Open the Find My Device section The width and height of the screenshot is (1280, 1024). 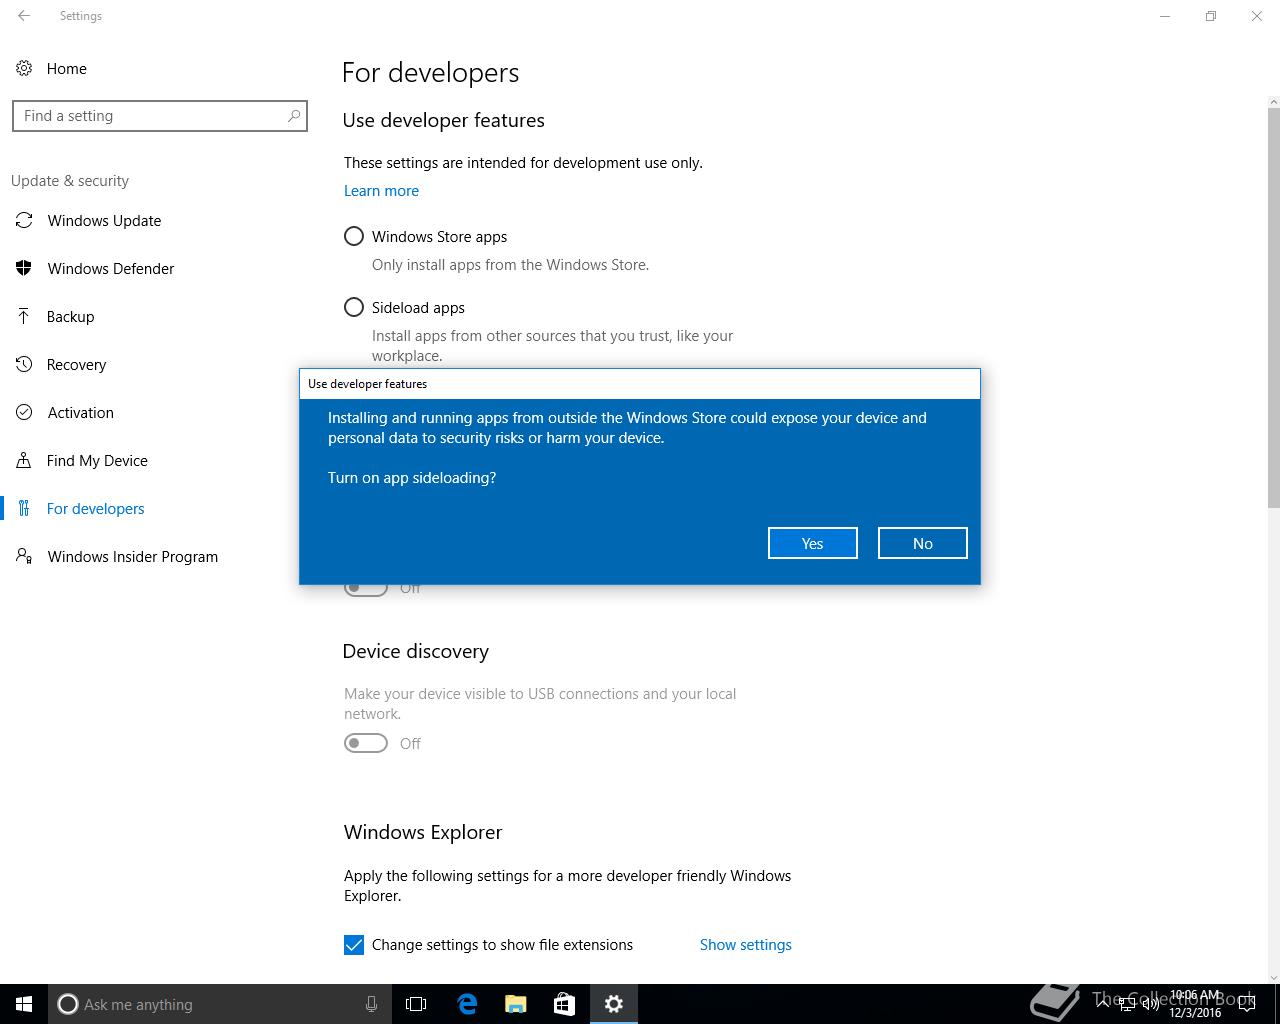[x=97, y=461]
